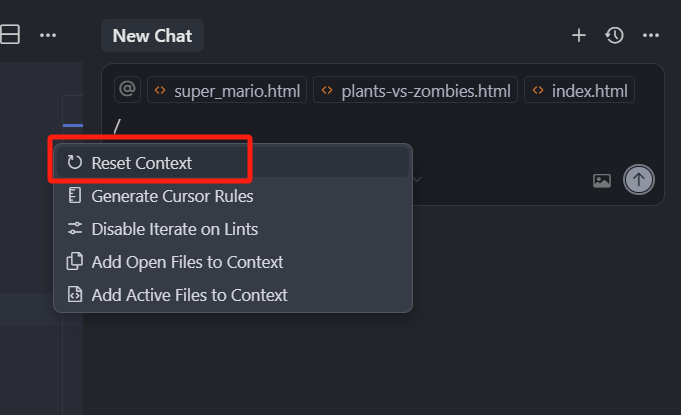Screen dimensions: 681x415
Task: Click the super_mario.html context chip
Action: pos(227,90)
